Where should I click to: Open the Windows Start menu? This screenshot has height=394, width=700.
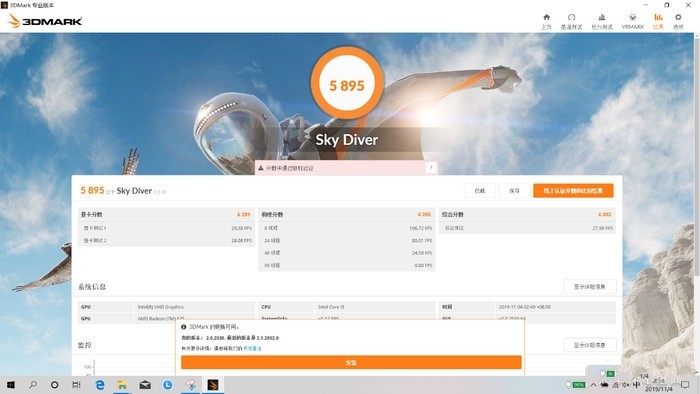(11, 385)
